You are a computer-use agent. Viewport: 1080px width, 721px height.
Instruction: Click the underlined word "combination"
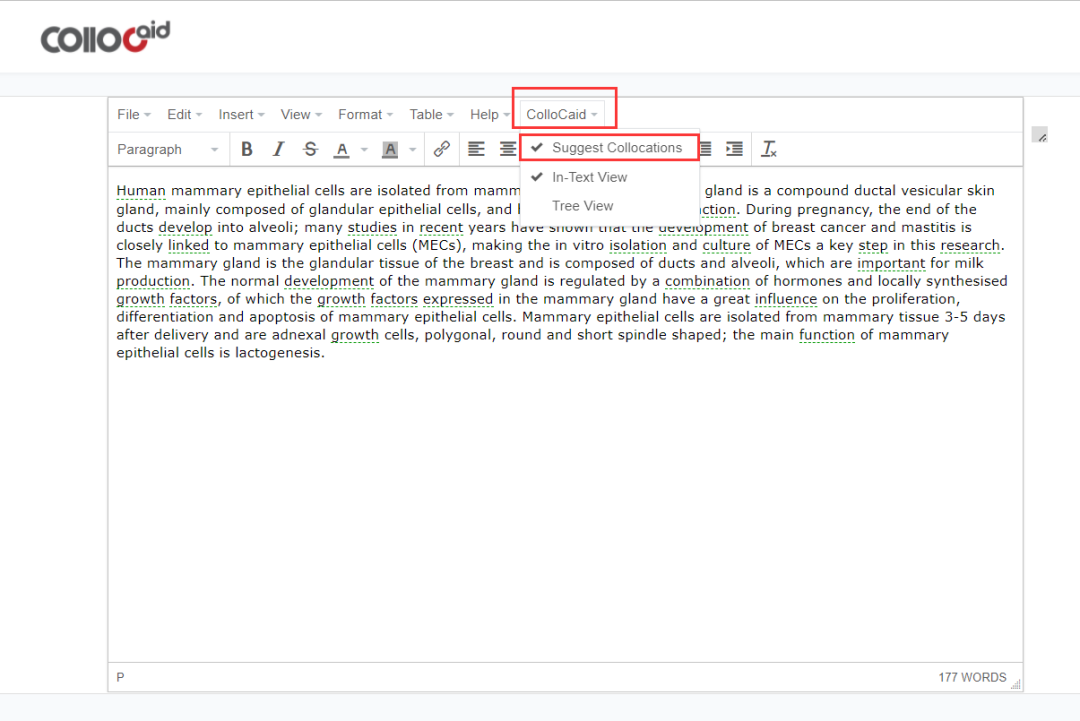[x=707, y=282]
